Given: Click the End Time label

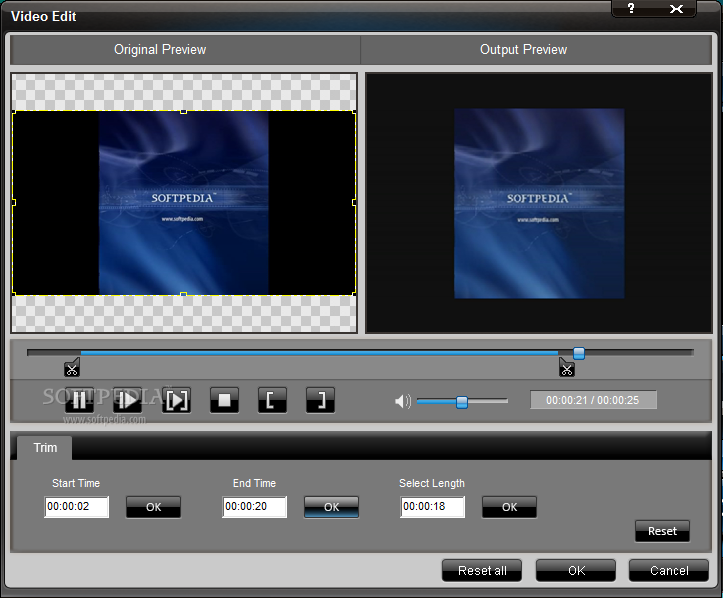Looking at the screenshot, I should (x=255, y=483).
